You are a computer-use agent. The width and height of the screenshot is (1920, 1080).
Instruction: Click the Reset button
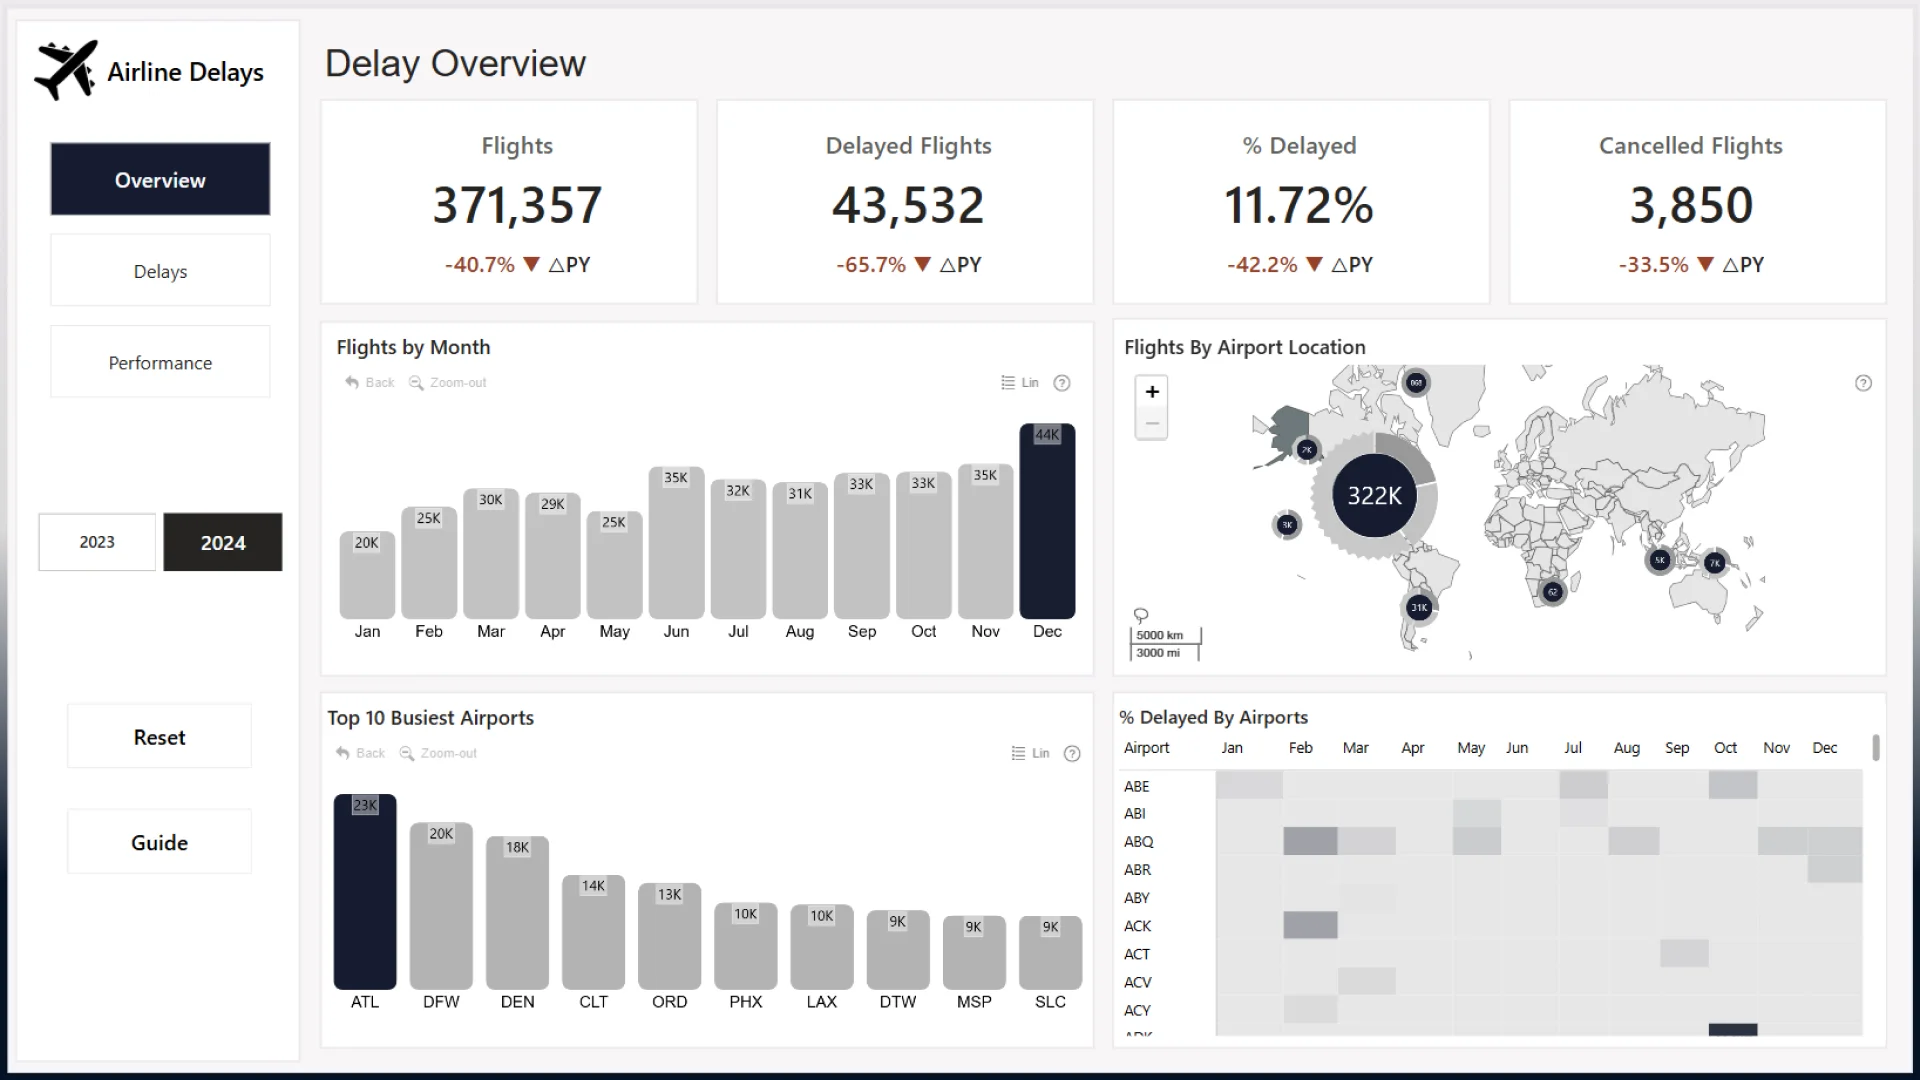point(159,737)
